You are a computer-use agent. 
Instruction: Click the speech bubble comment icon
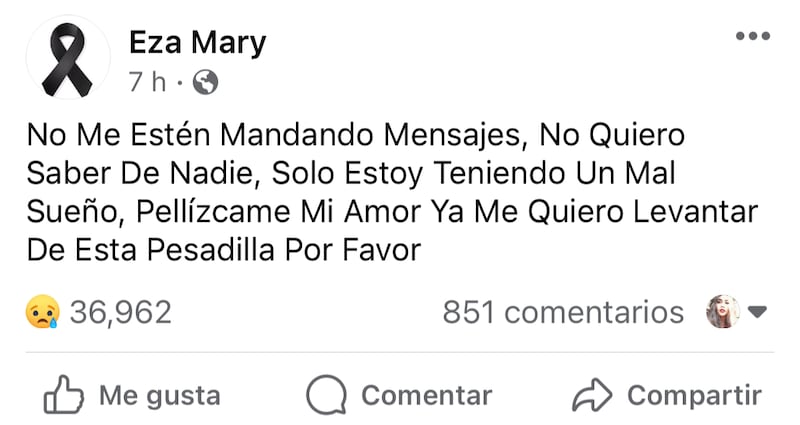tap(325, 395)
